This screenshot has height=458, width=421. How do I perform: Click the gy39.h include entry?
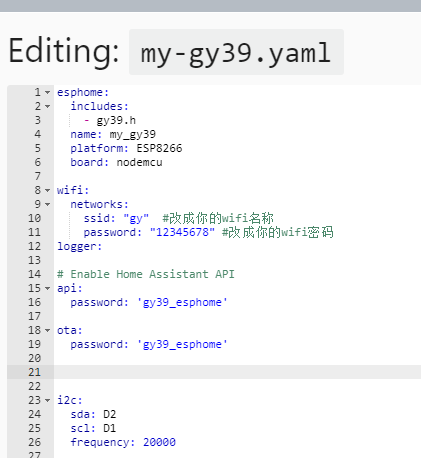[x=116, y=121]
